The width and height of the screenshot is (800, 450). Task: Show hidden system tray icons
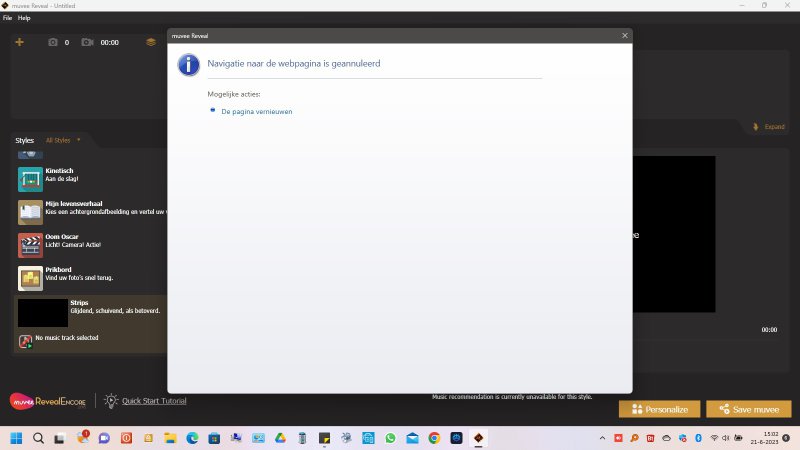pyautogui.click(x=604, y=438)
